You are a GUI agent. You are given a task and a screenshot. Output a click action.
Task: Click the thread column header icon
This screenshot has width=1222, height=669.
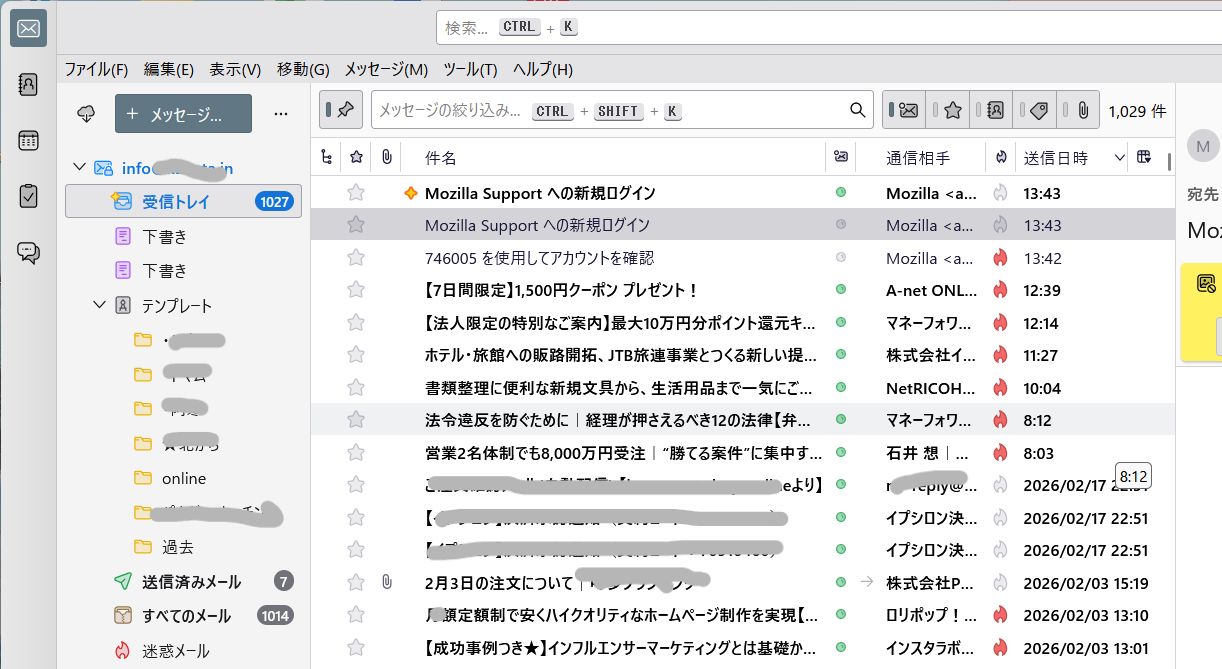(326, 157)
